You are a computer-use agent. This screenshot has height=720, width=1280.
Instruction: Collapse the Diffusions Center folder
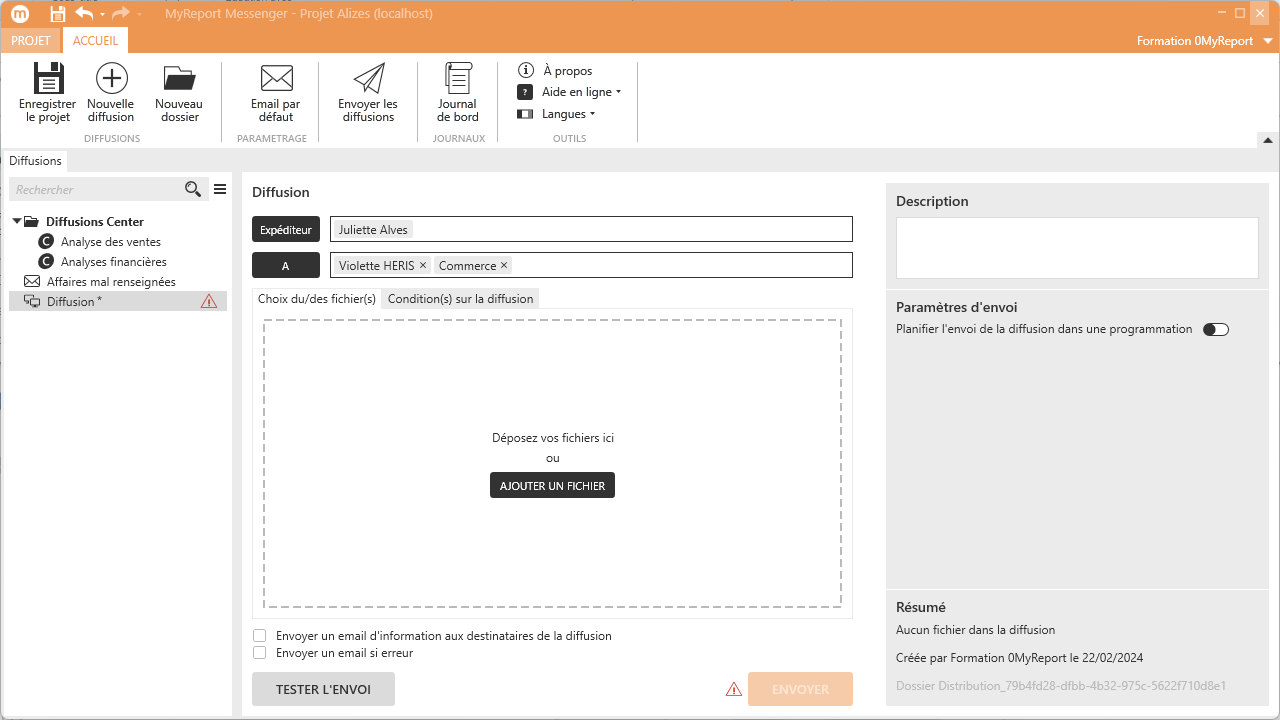[17, 222]
